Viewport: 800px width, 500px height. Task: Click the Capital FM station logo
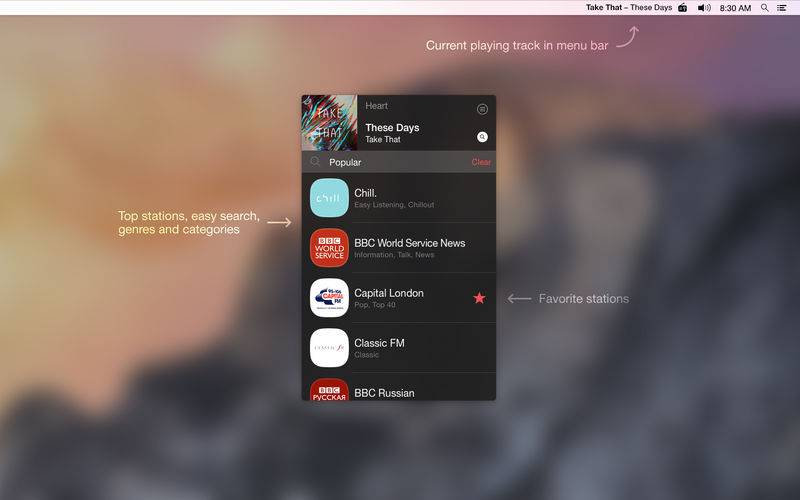(329, 297)
